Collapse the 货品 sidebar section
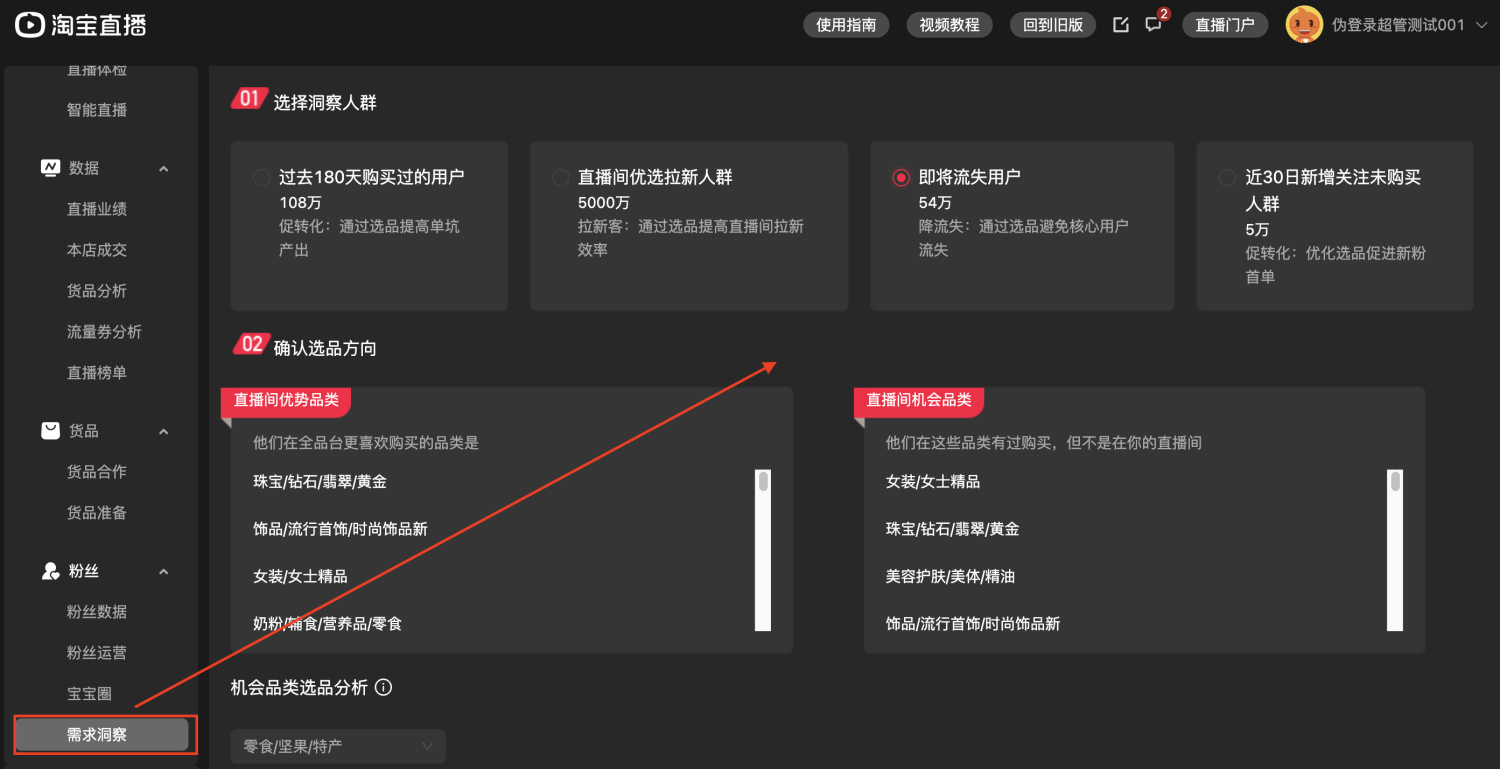This screenshot has height=769, width=1500. 163,430
